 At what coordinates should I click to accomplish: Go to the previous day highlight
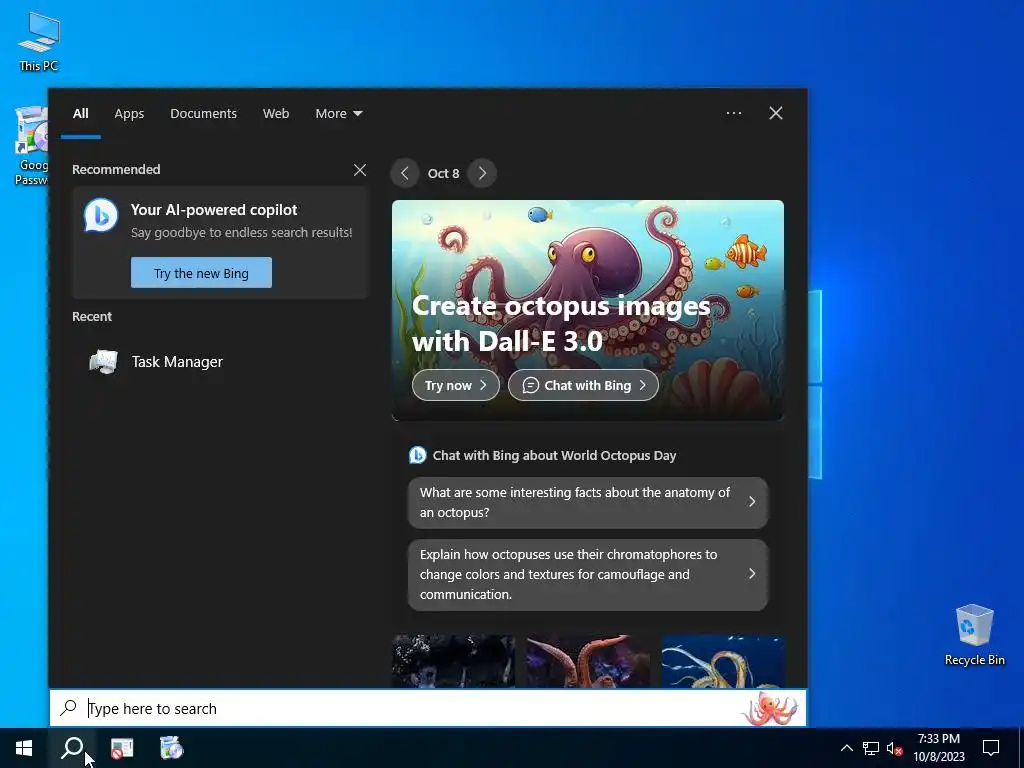tap(405, 173)
